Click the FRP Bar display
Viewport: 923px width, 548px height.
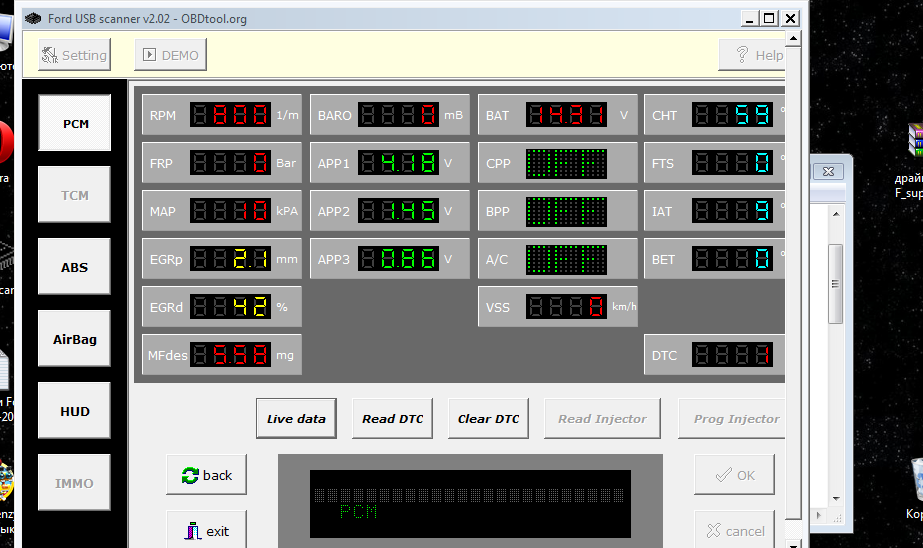click(x=230, y=163)
